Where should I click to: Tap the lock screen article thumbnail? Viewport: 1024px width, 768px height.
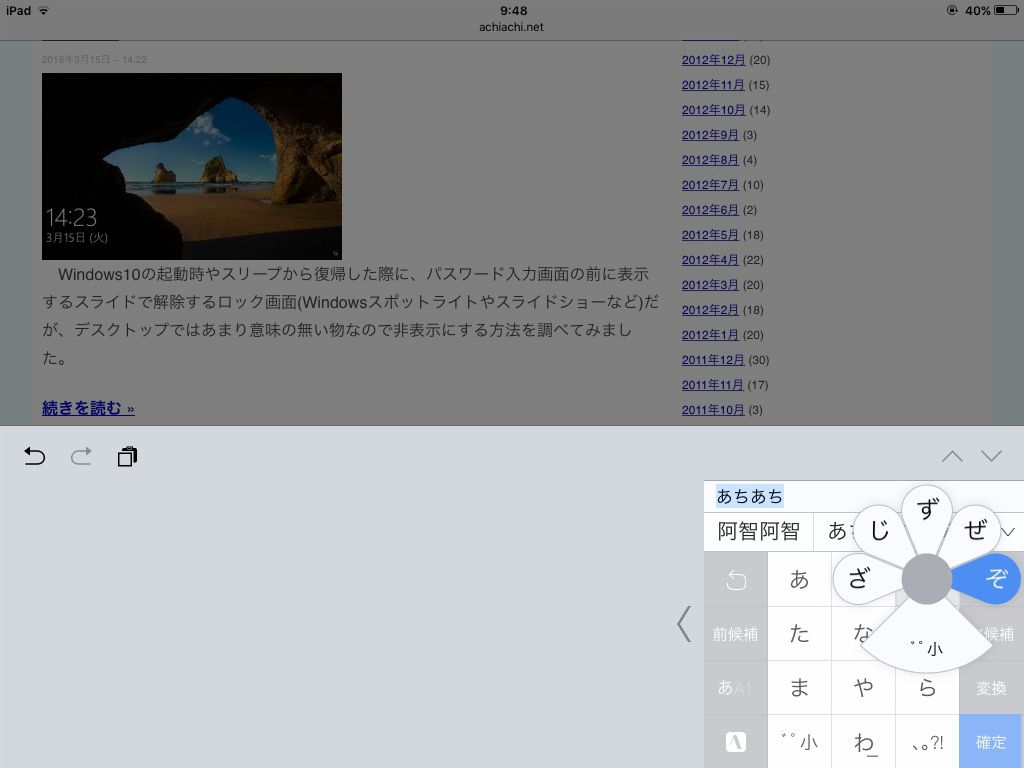pyautogui.click(x=192, y=166)
